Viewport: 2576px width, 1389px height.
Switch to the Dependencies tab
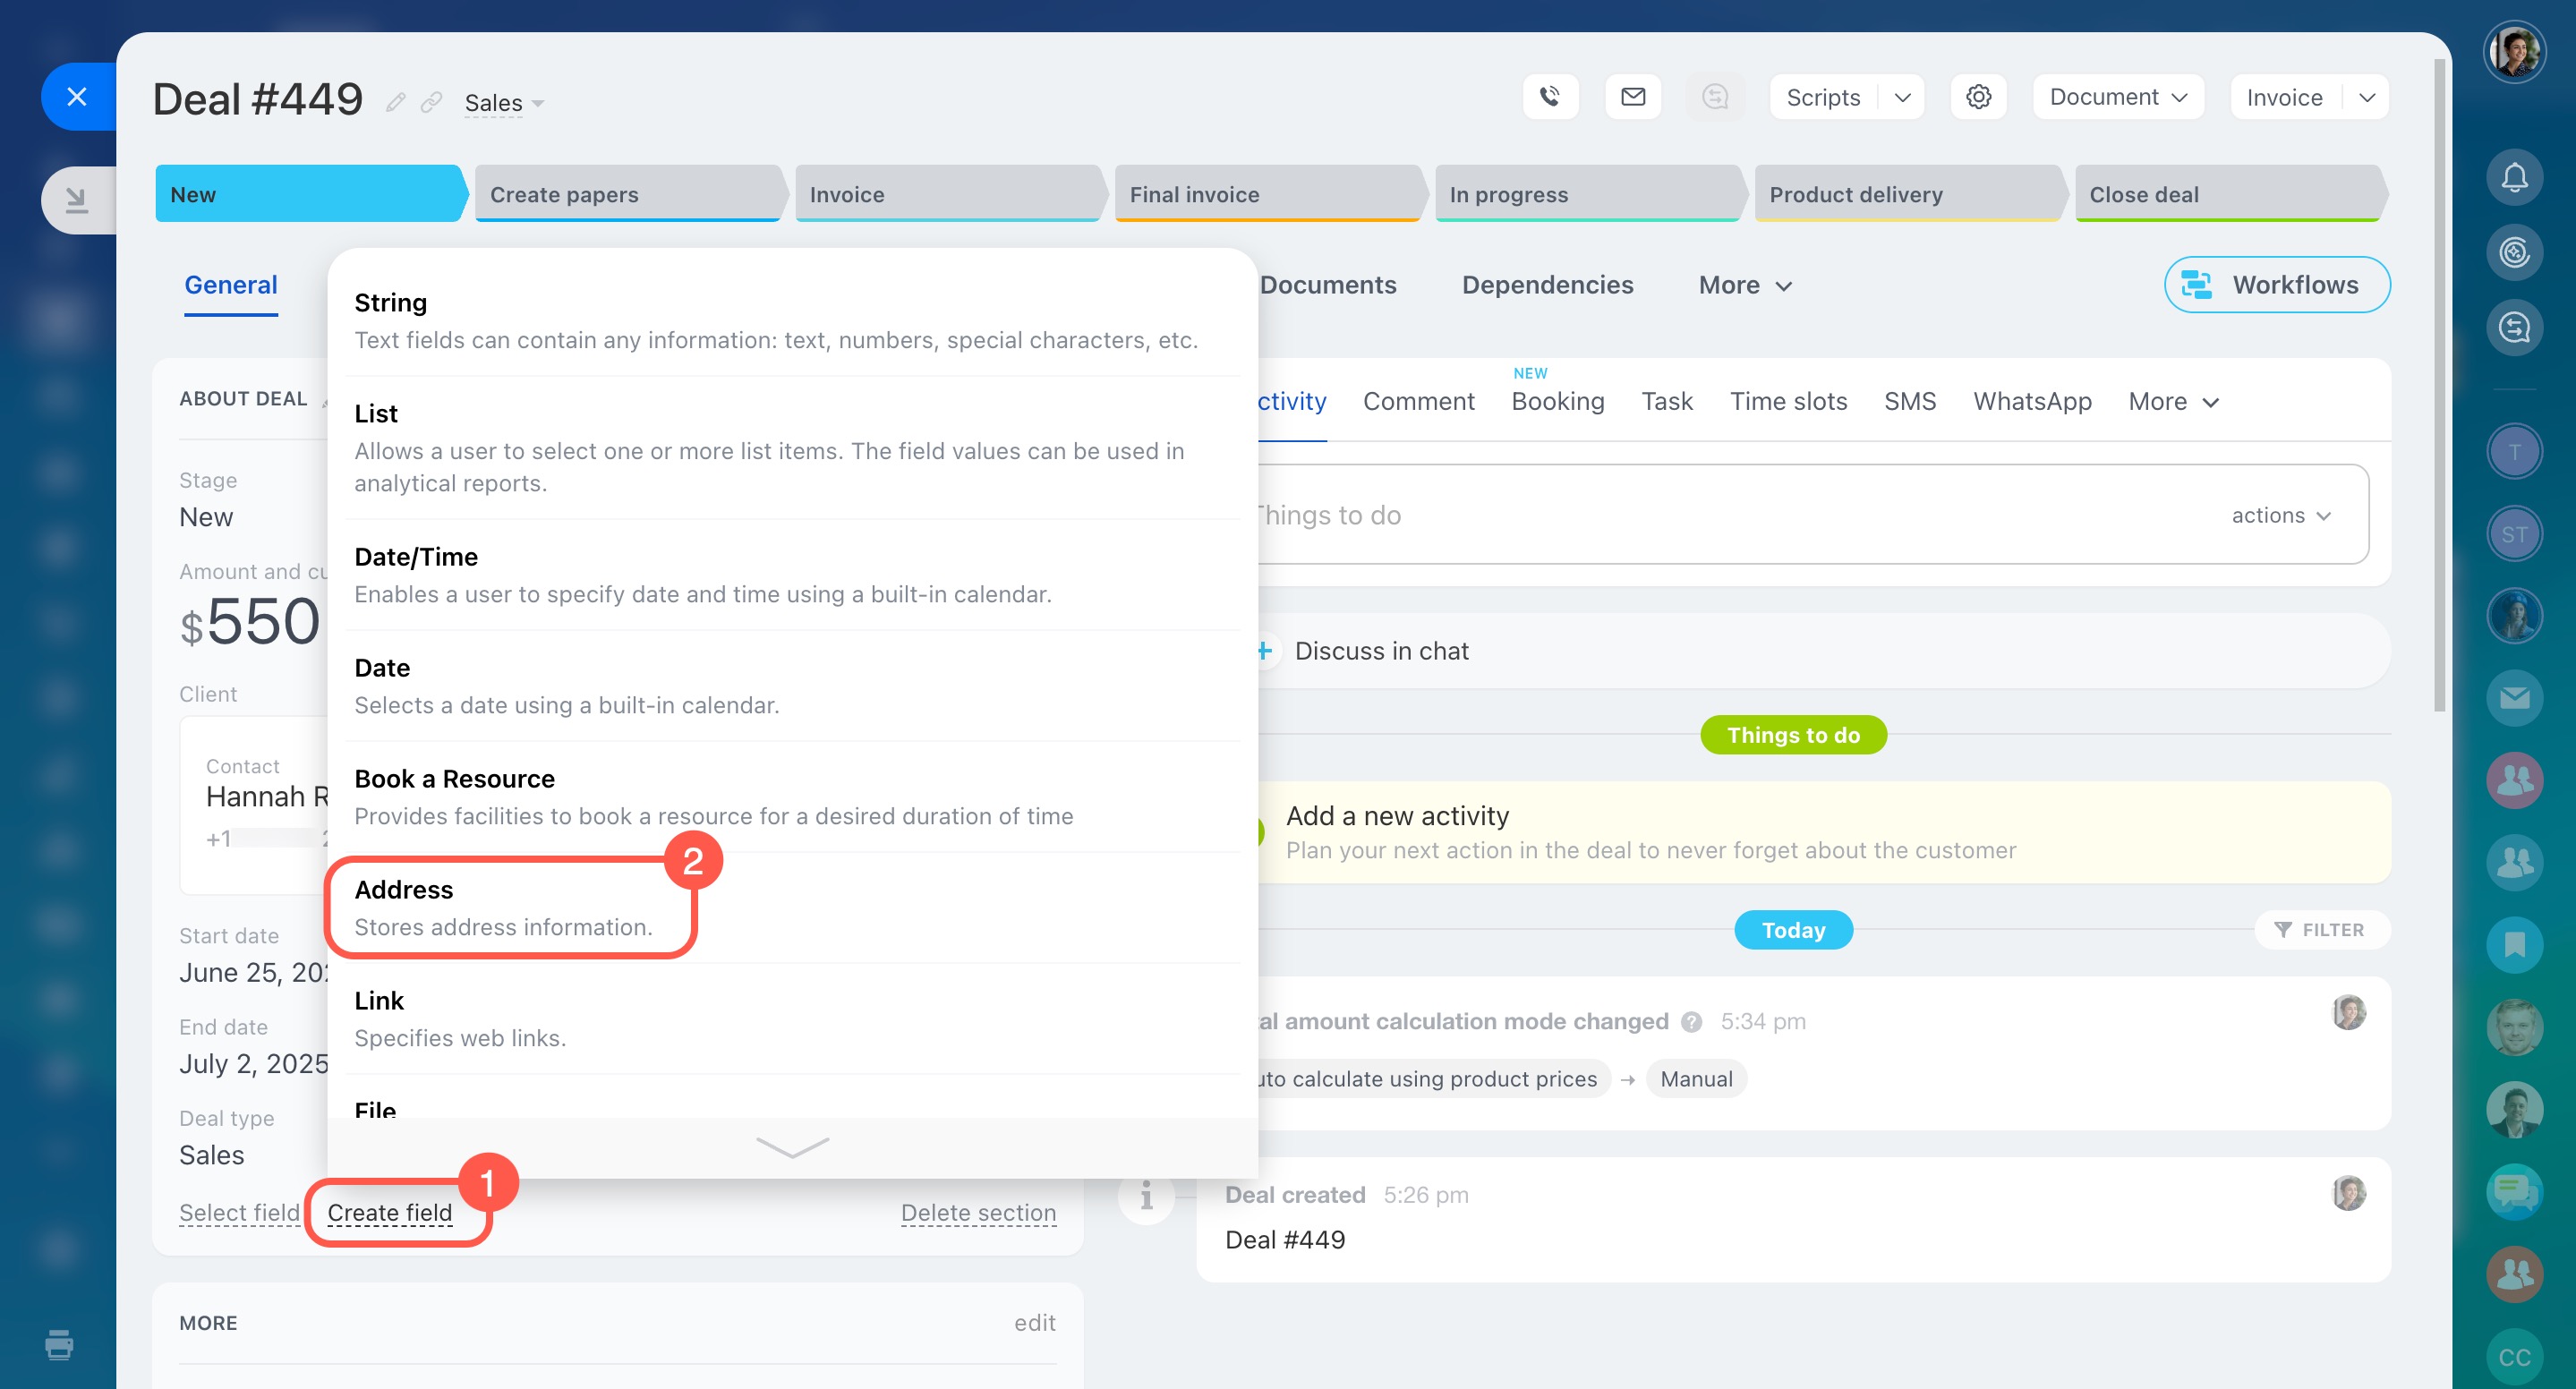tap(1547, 285)
